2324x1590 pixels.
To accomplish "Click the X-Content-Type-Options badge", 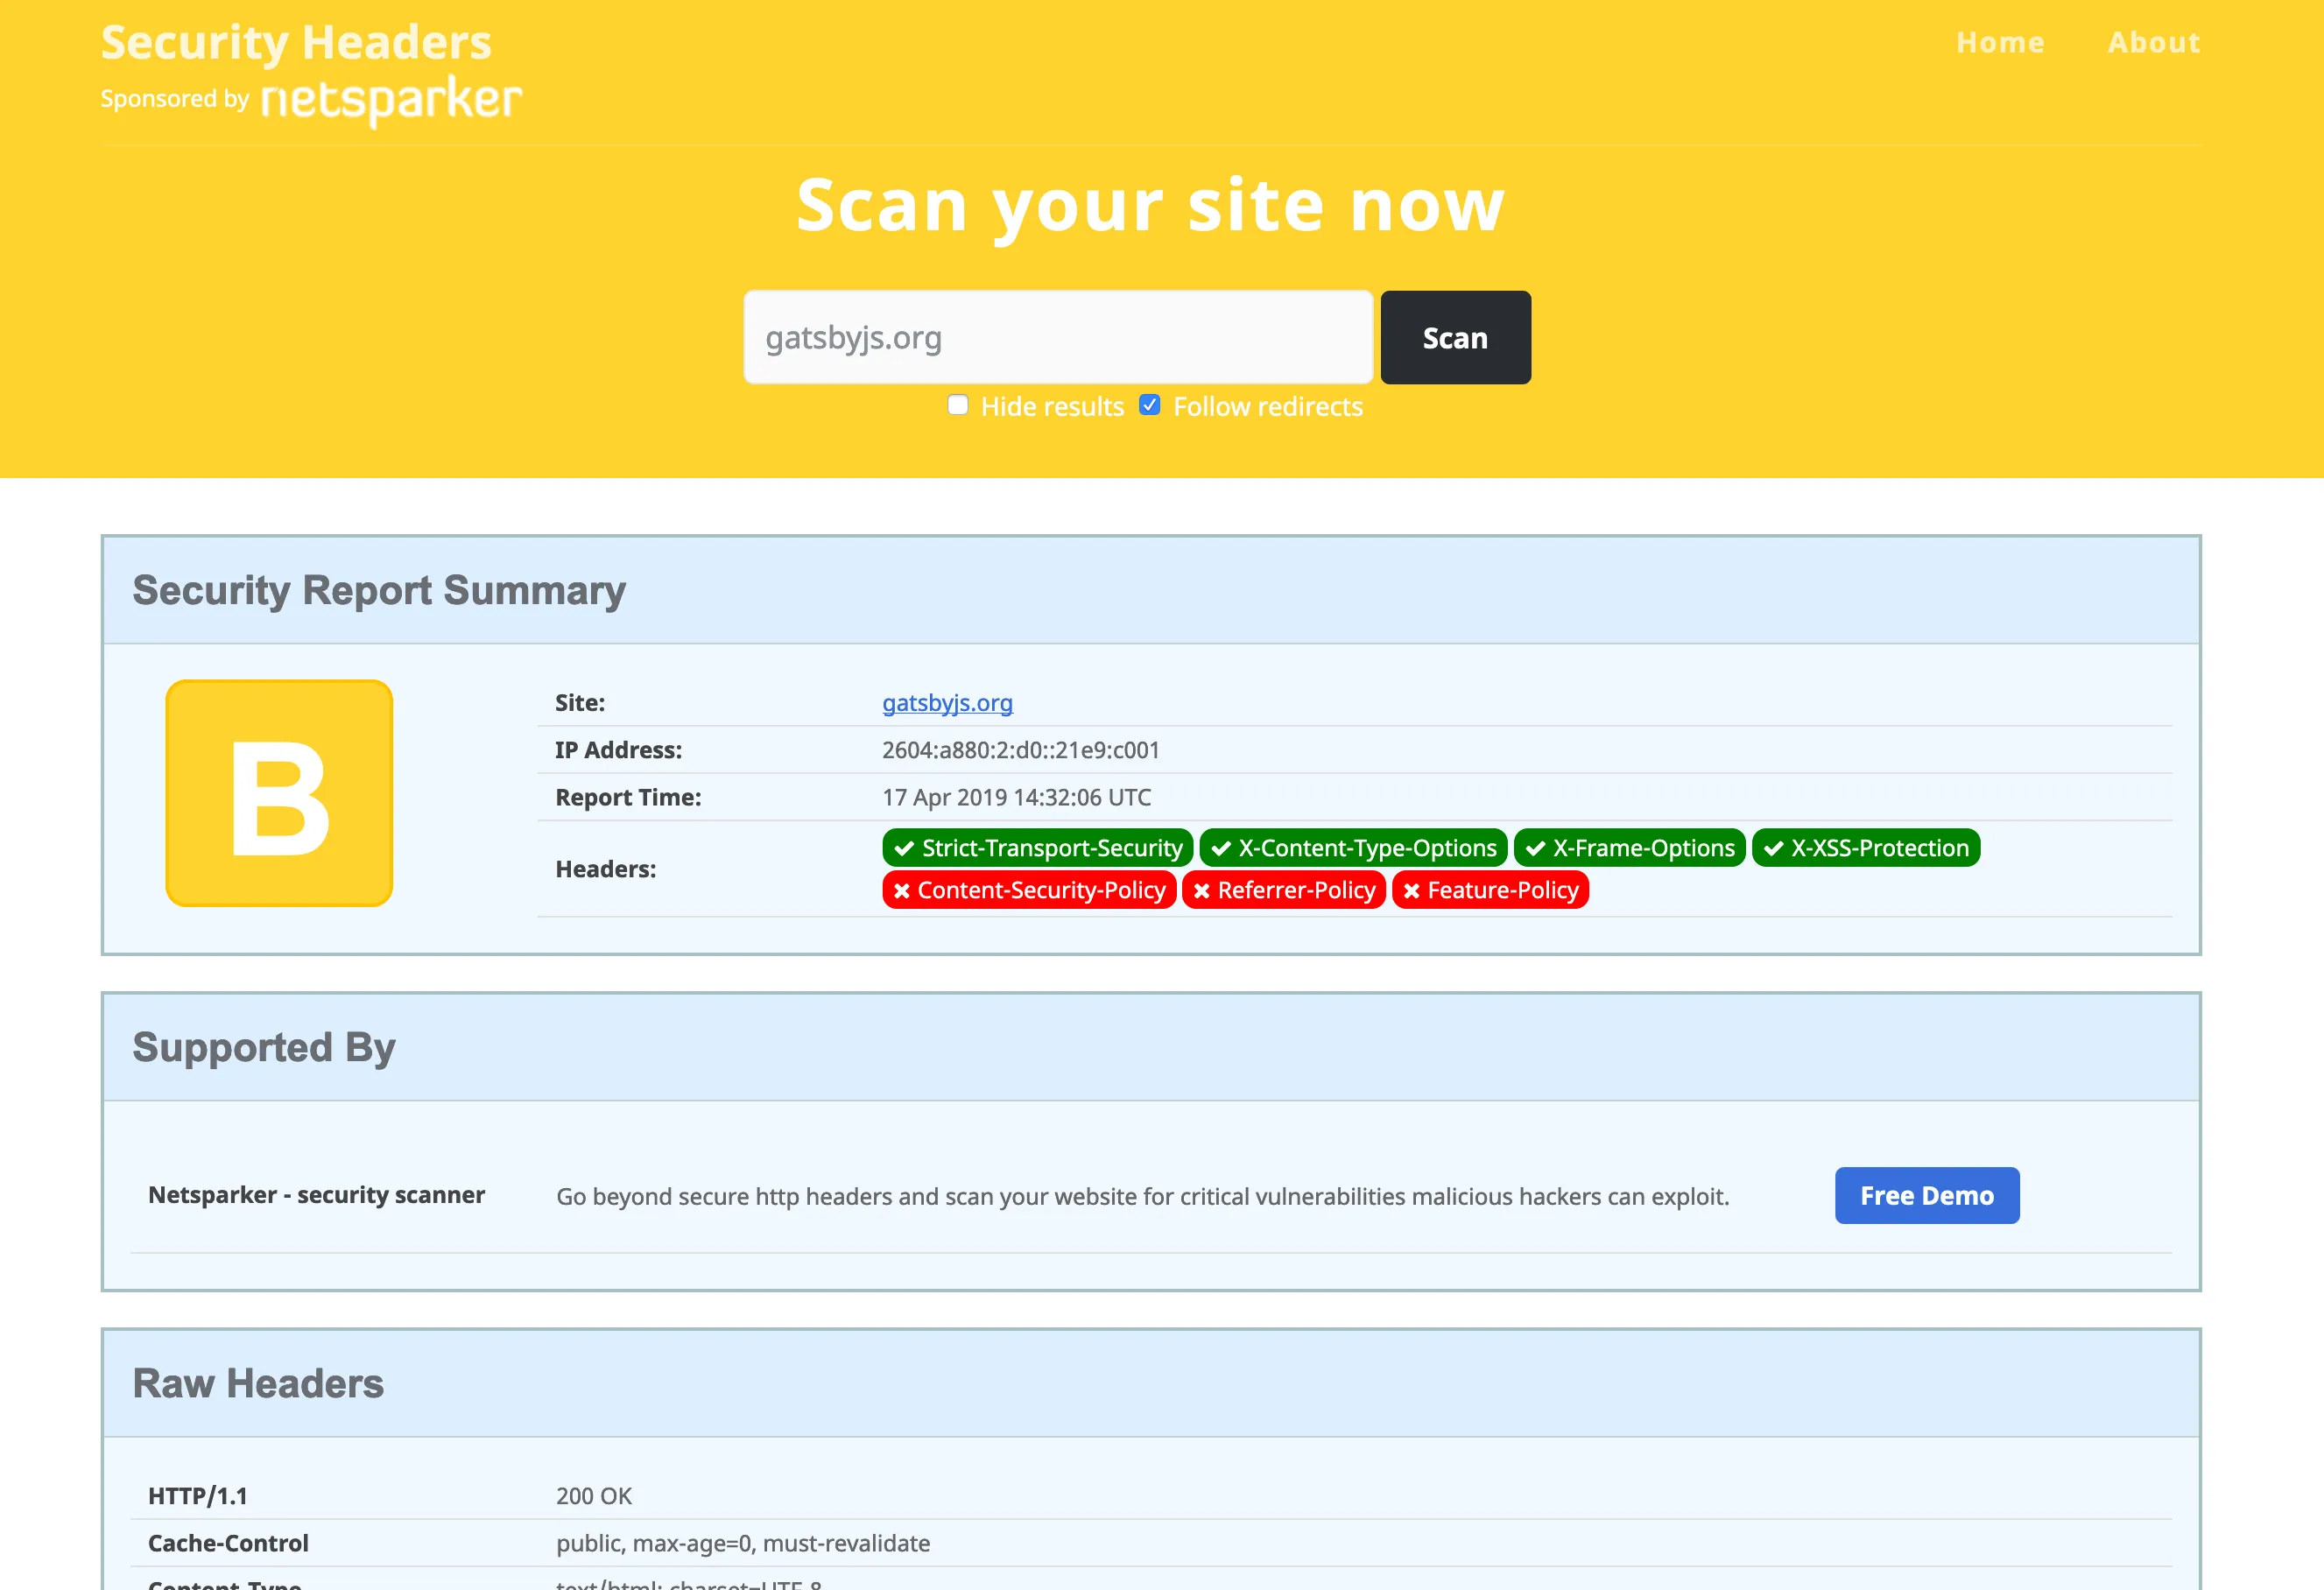I will (1355, 847).
